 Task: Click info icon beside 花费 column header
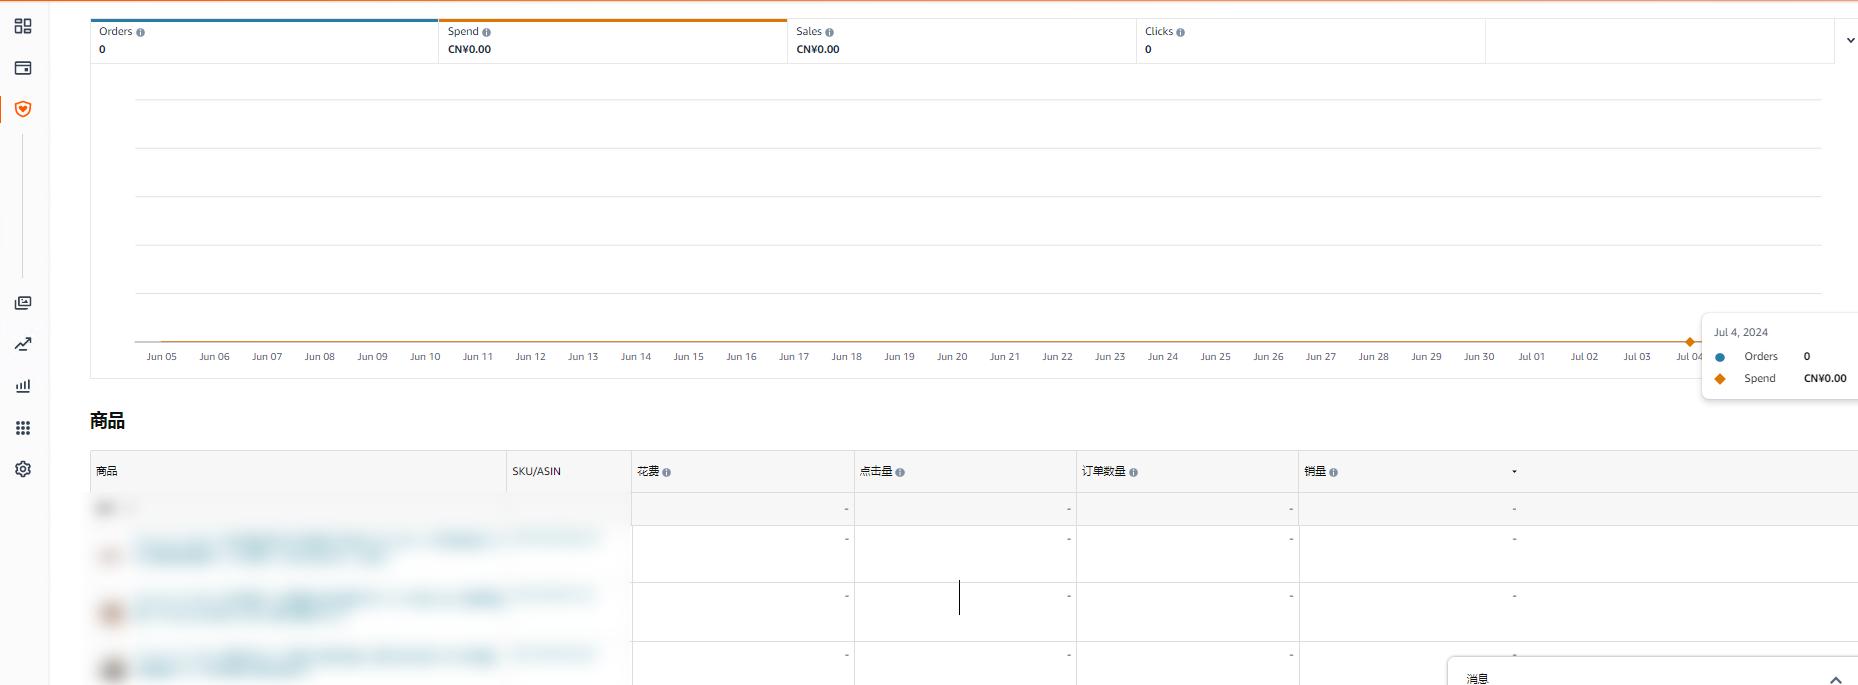click(x=667, y=472)
